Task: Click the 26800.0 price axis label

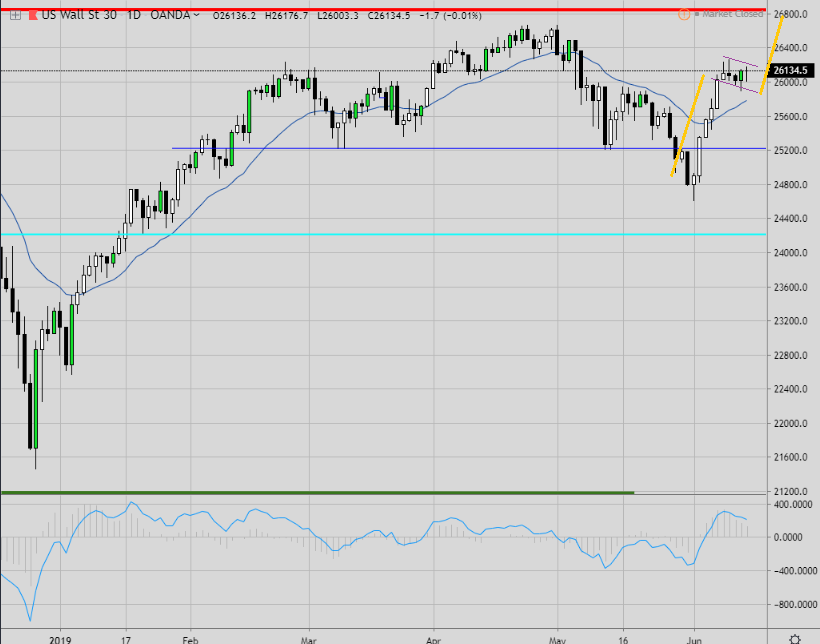Action: 793,14
